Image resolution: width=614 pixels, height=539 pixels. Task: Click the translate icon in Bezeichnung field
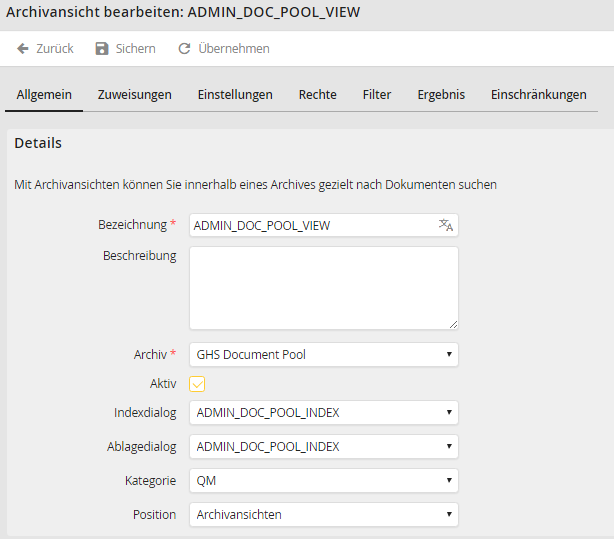click(446, 225)
